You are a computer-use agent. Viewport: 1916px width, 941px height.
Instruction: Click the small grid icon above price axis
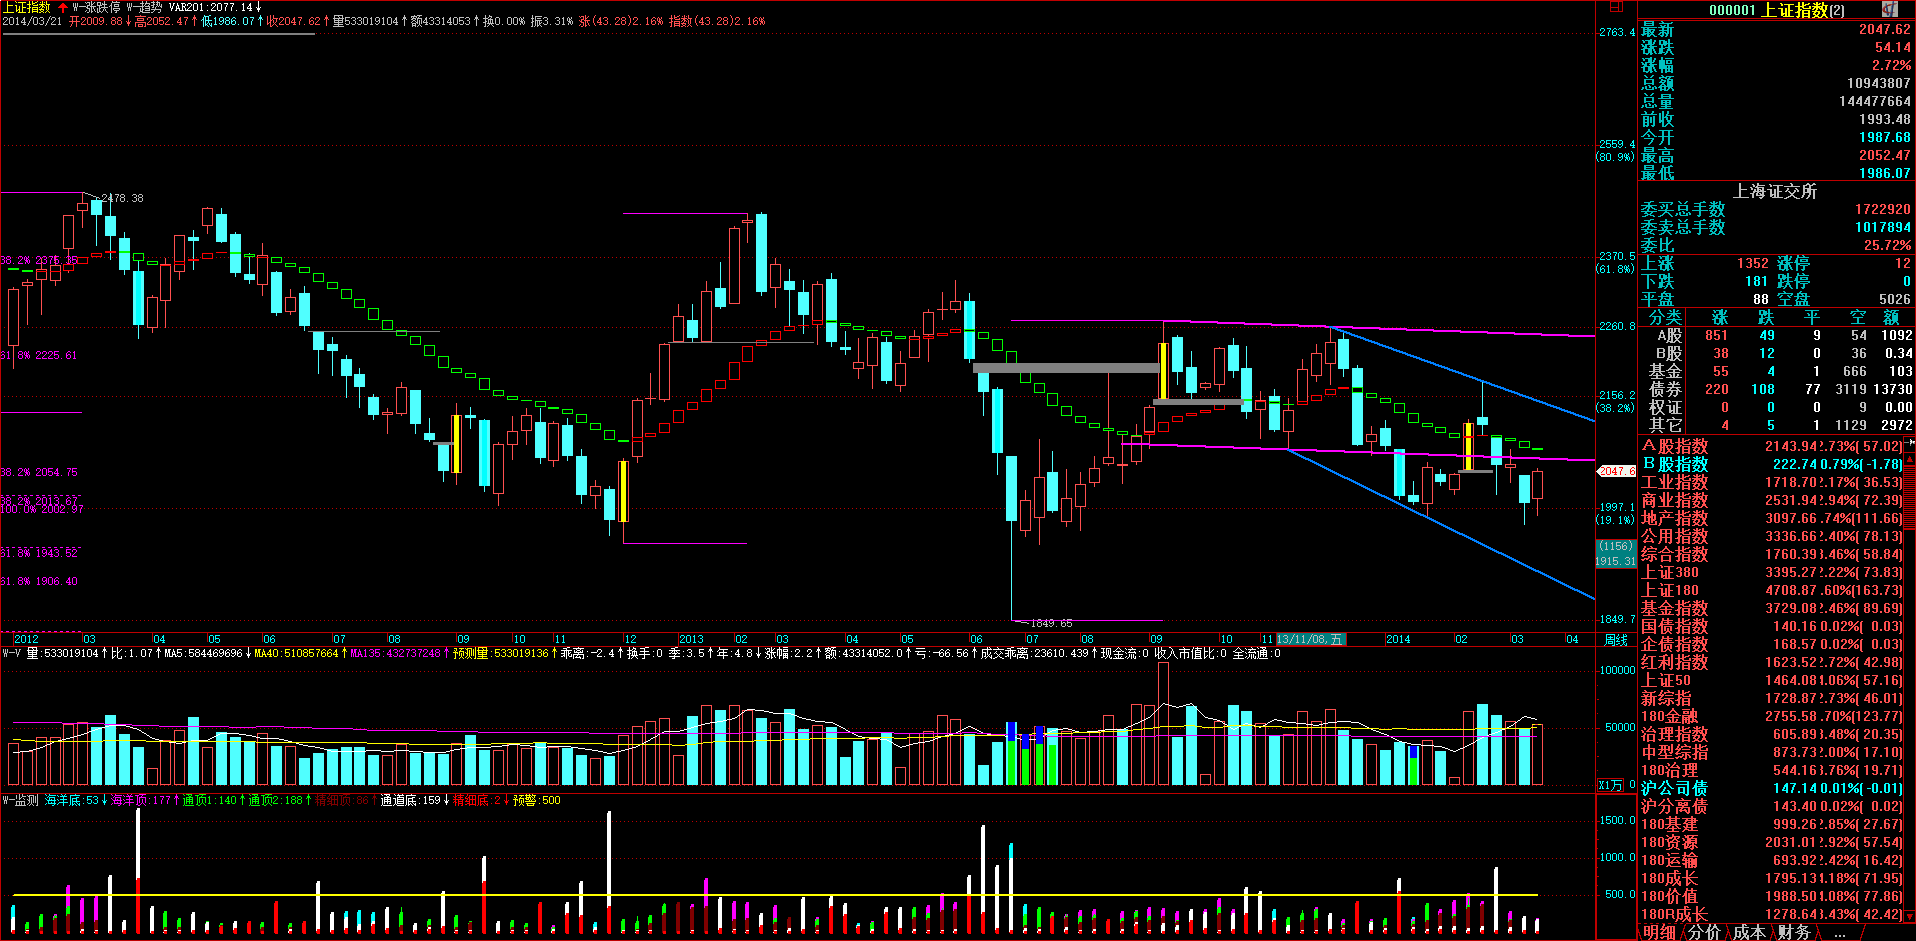[x=1617, y=7]
